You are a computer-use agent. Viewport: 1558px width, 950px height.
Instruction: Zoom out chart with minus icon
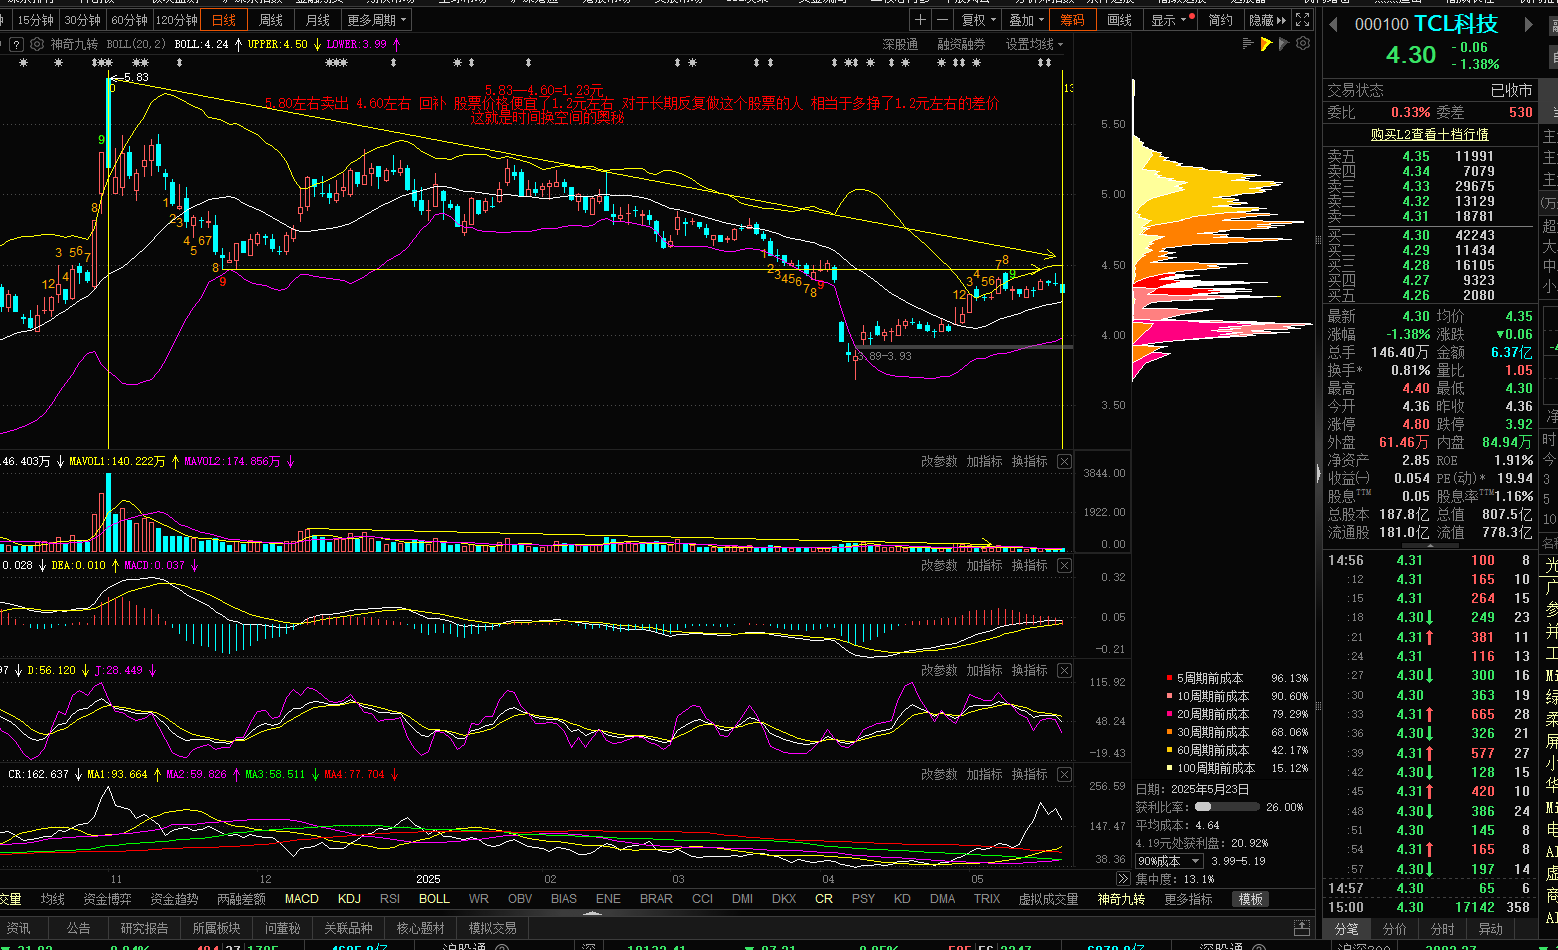(942, 20)
